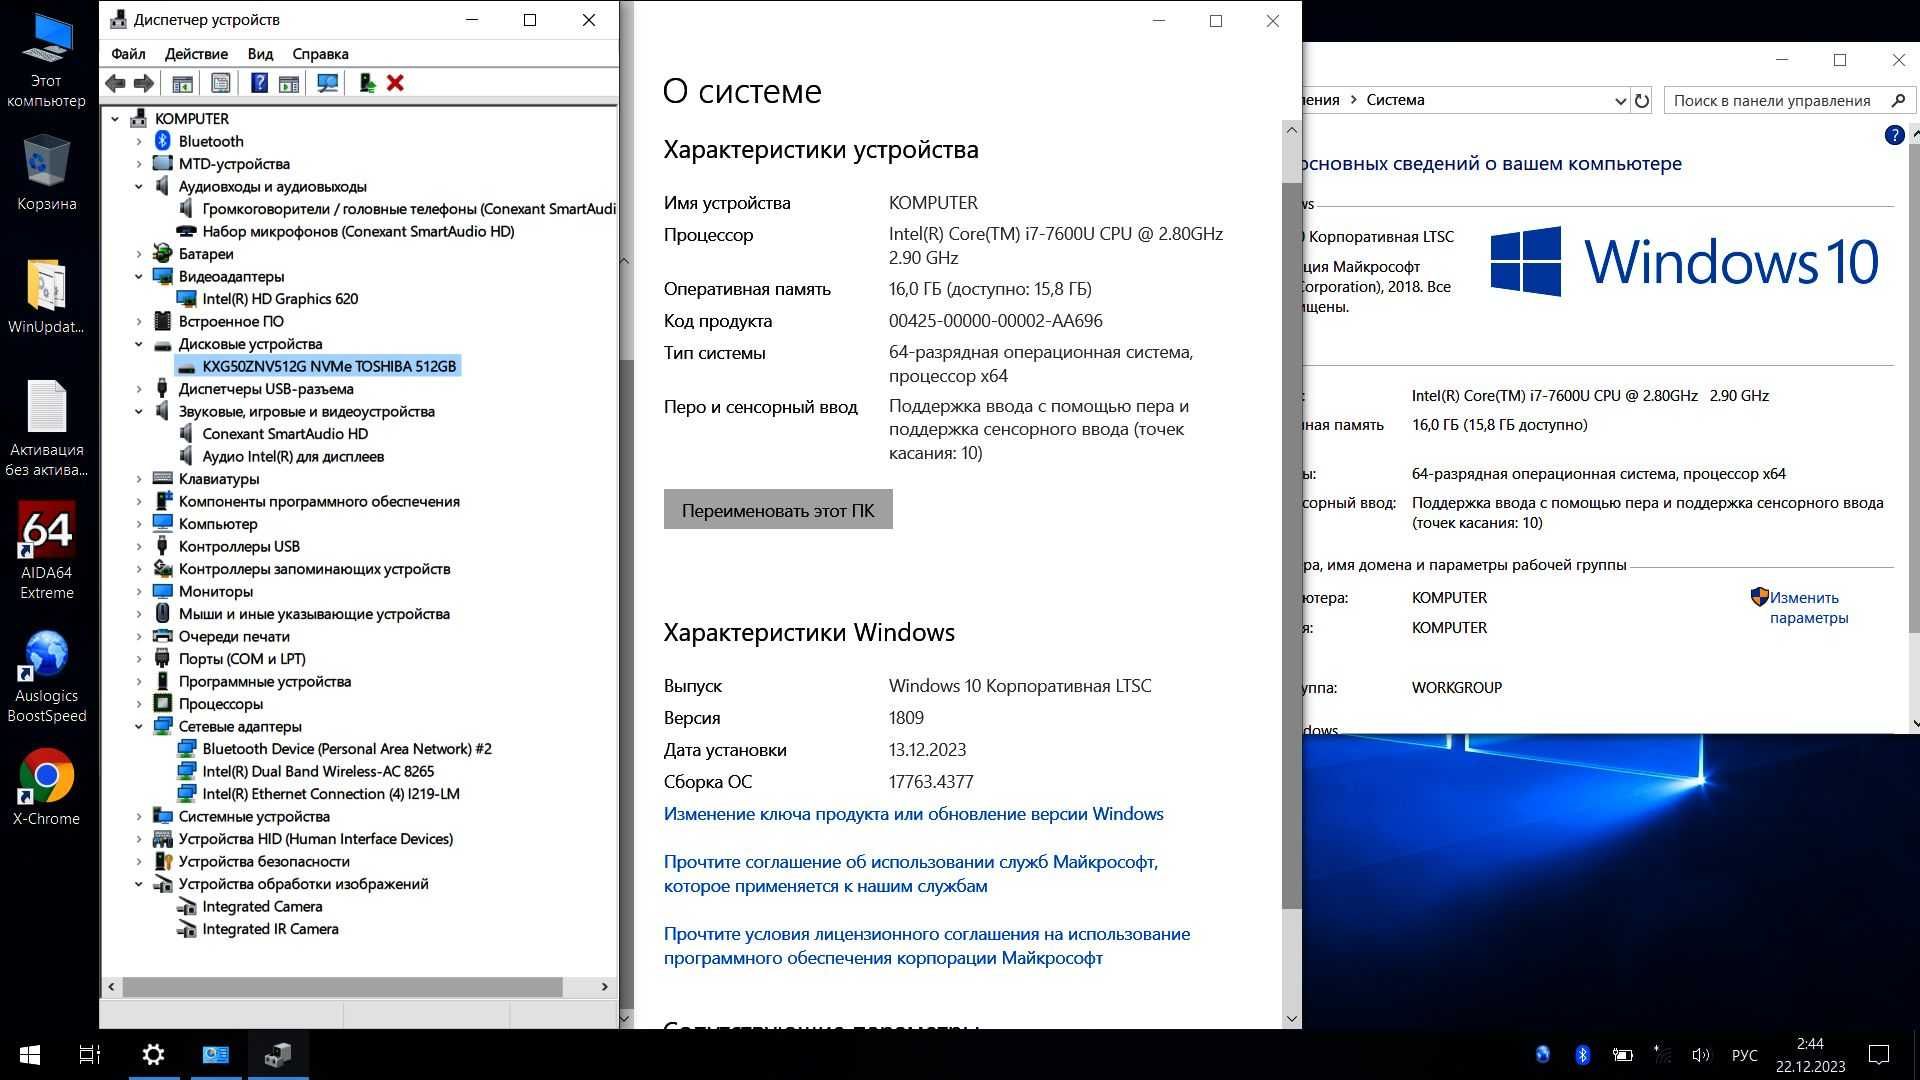
Task: Collapse the Сетевые адаптеры node
Action: (x=139, y=727)
